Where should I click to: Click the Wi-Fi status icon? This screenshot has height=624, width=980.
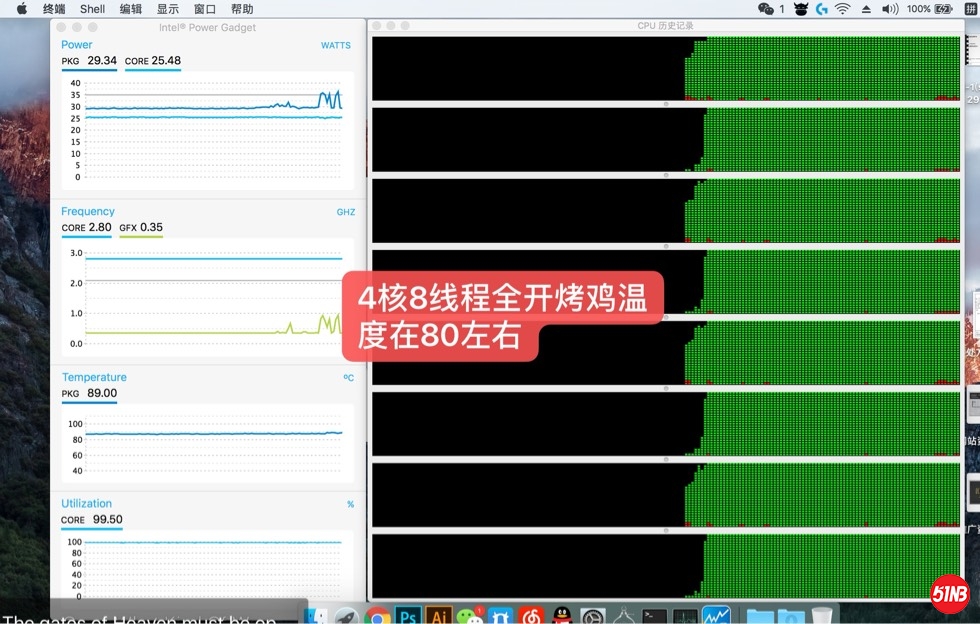[843, 9]
